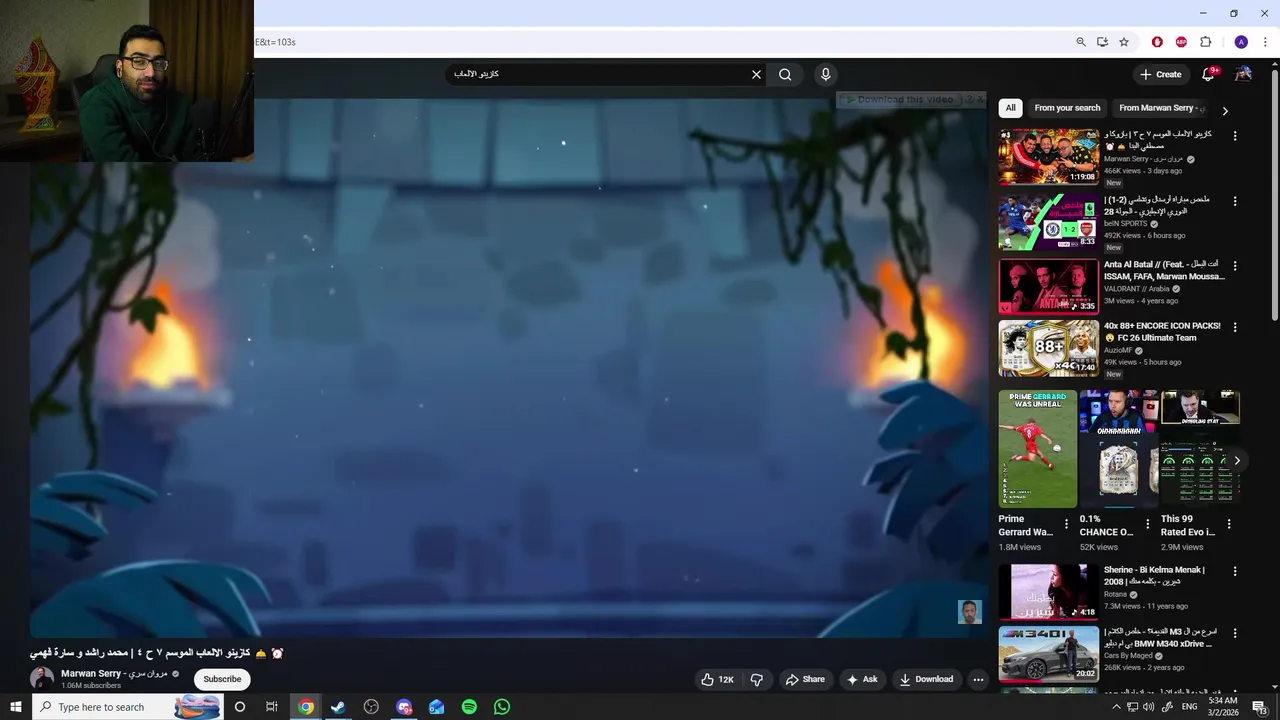1280x720 pixels.
Task: Open the Chrome extensions puzzle icon
Action: pos(1205,42)
